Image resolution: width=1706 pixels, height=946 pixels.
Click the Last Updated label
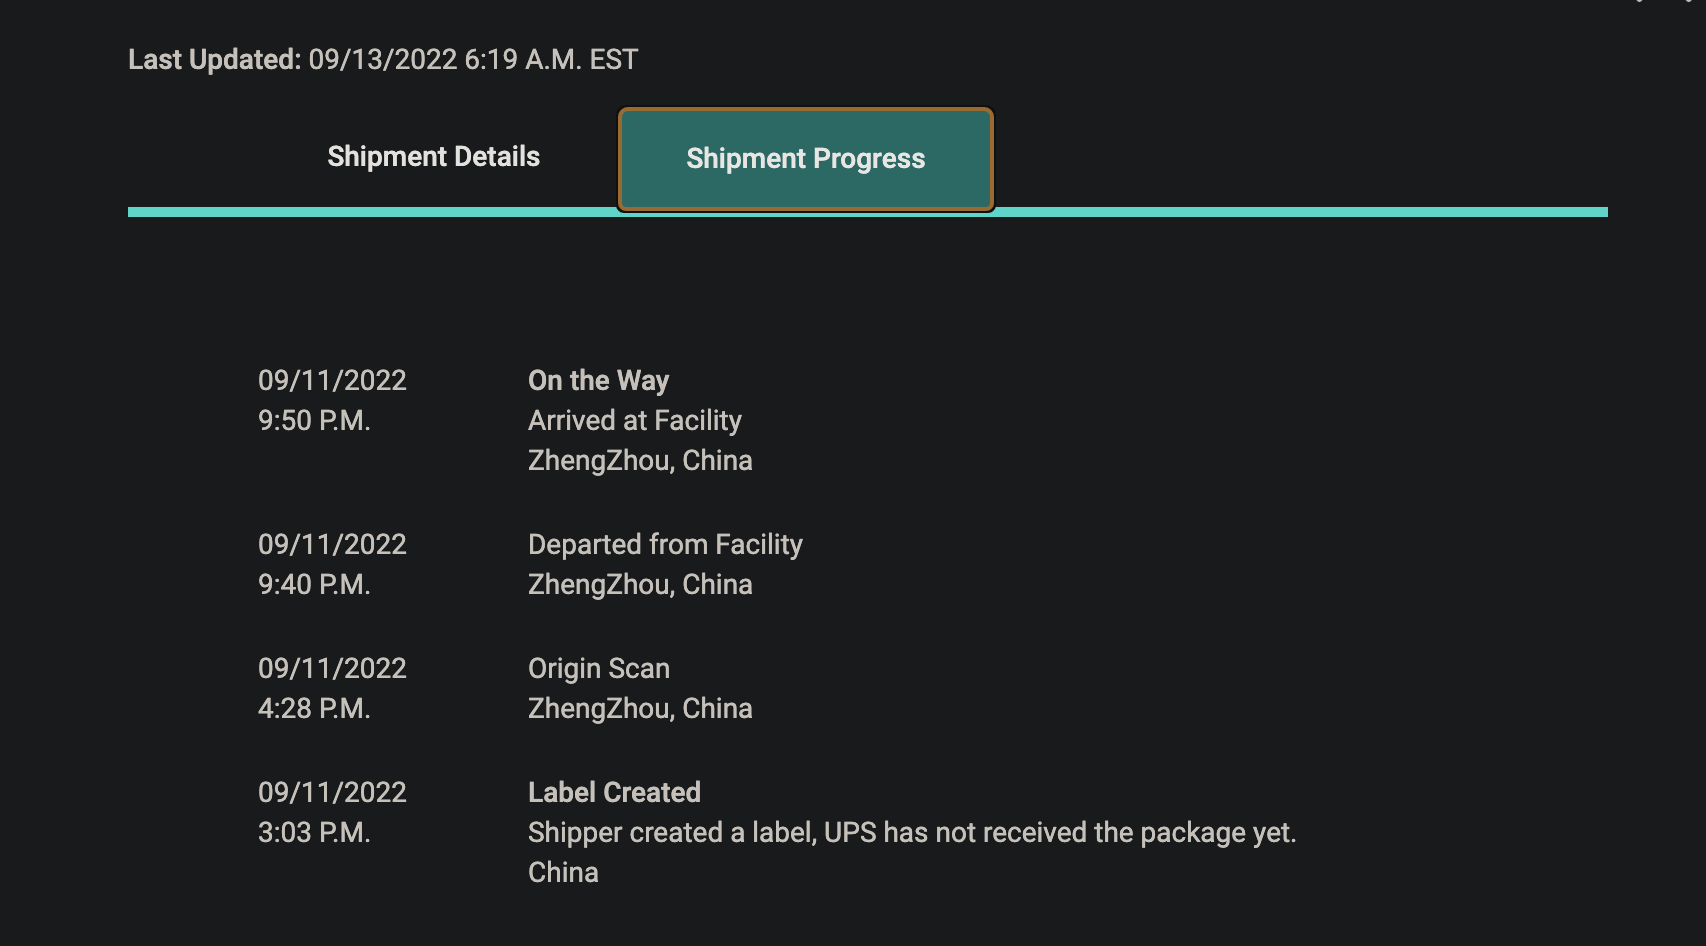coord(214,60)
